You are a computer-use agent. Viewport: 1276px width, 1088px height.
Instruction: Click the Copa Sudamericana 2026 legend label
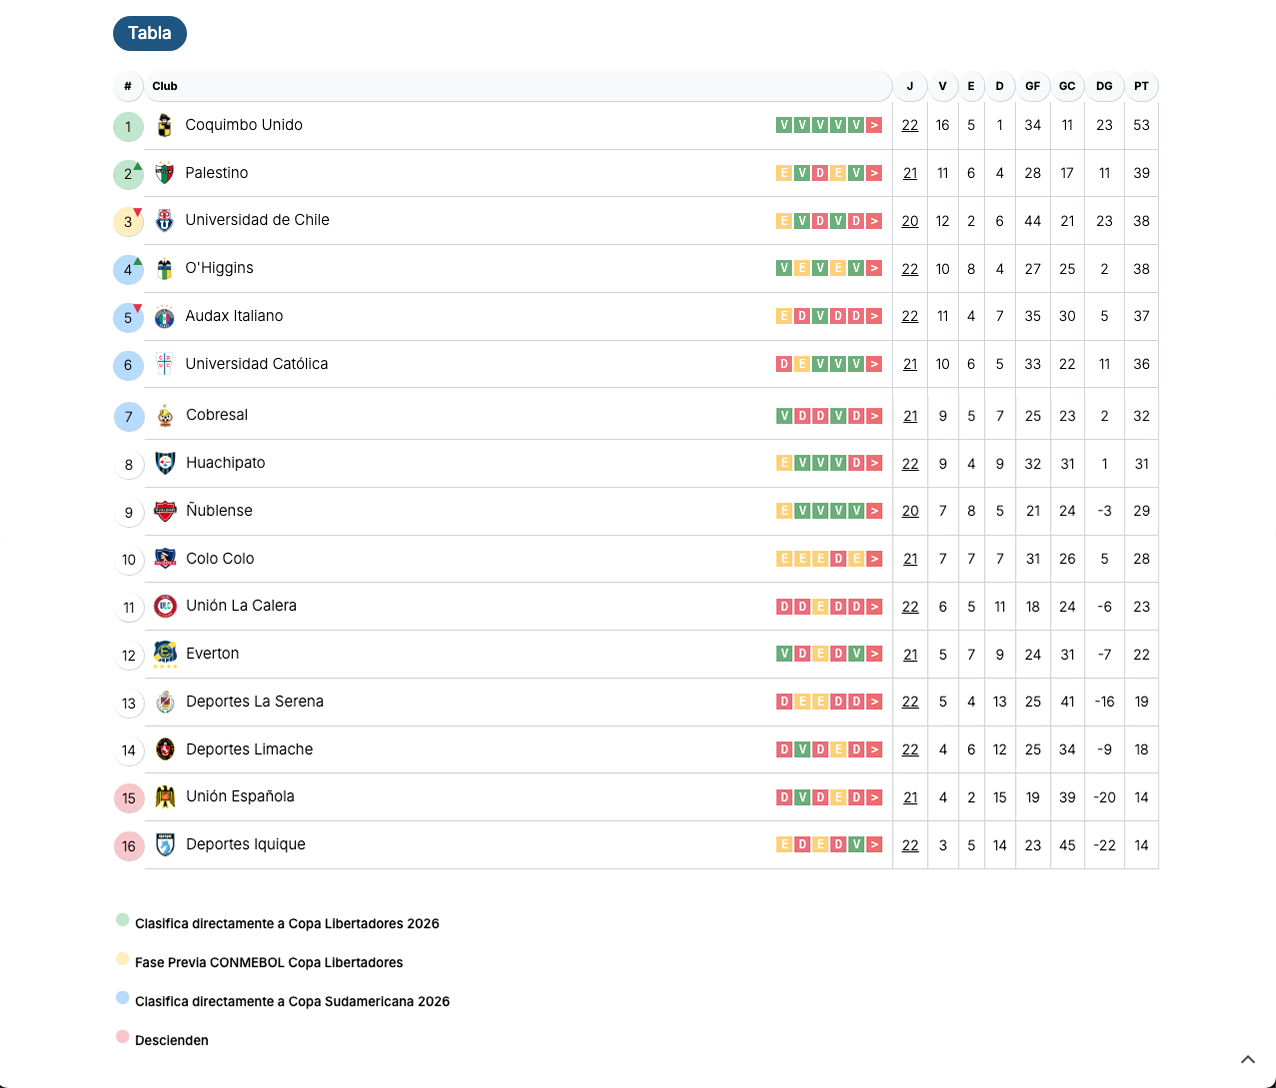click(292, 1001)
